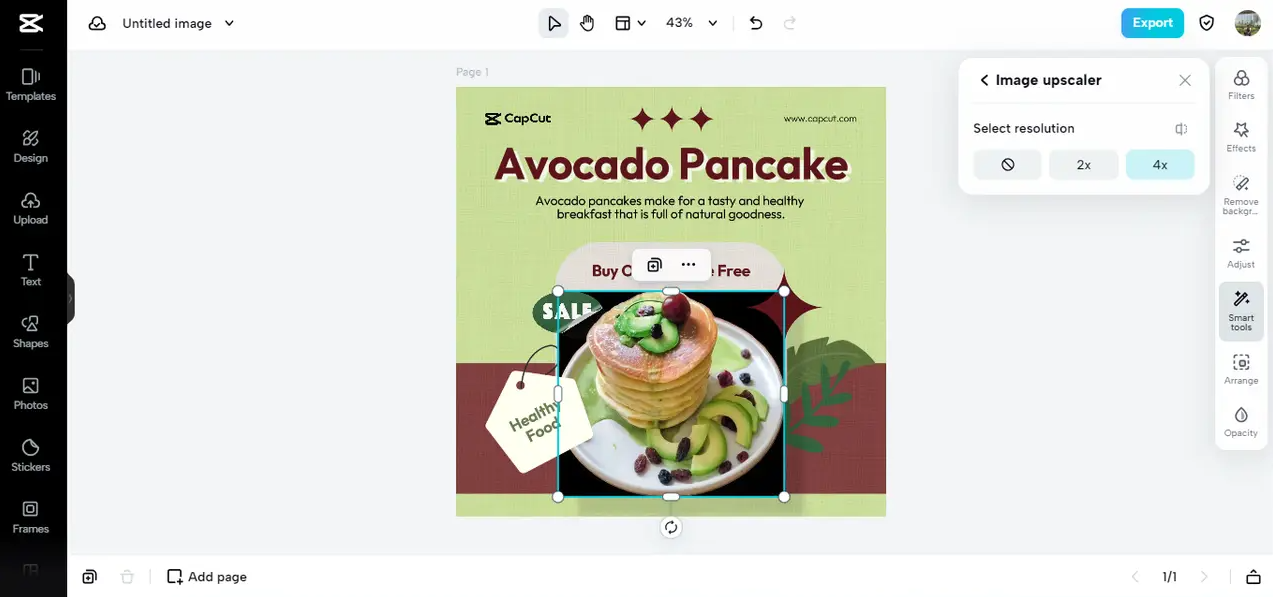Open the Opacity tool
The image size is (1273, 597).
tap(1241, 422)
